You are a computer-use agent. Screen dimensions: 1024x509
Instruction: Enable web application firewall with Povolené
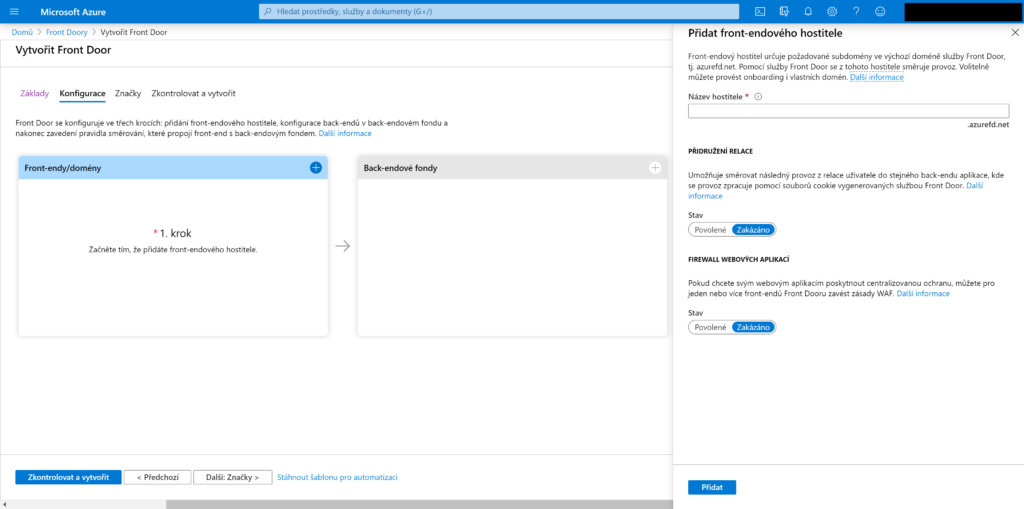coord(710,327)
